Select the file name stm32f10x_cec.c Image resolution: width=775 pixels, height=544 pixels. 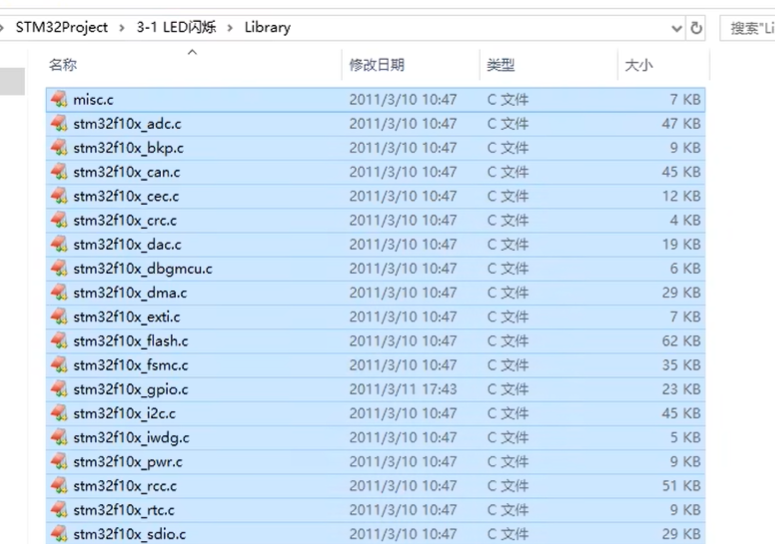[126, 196]
